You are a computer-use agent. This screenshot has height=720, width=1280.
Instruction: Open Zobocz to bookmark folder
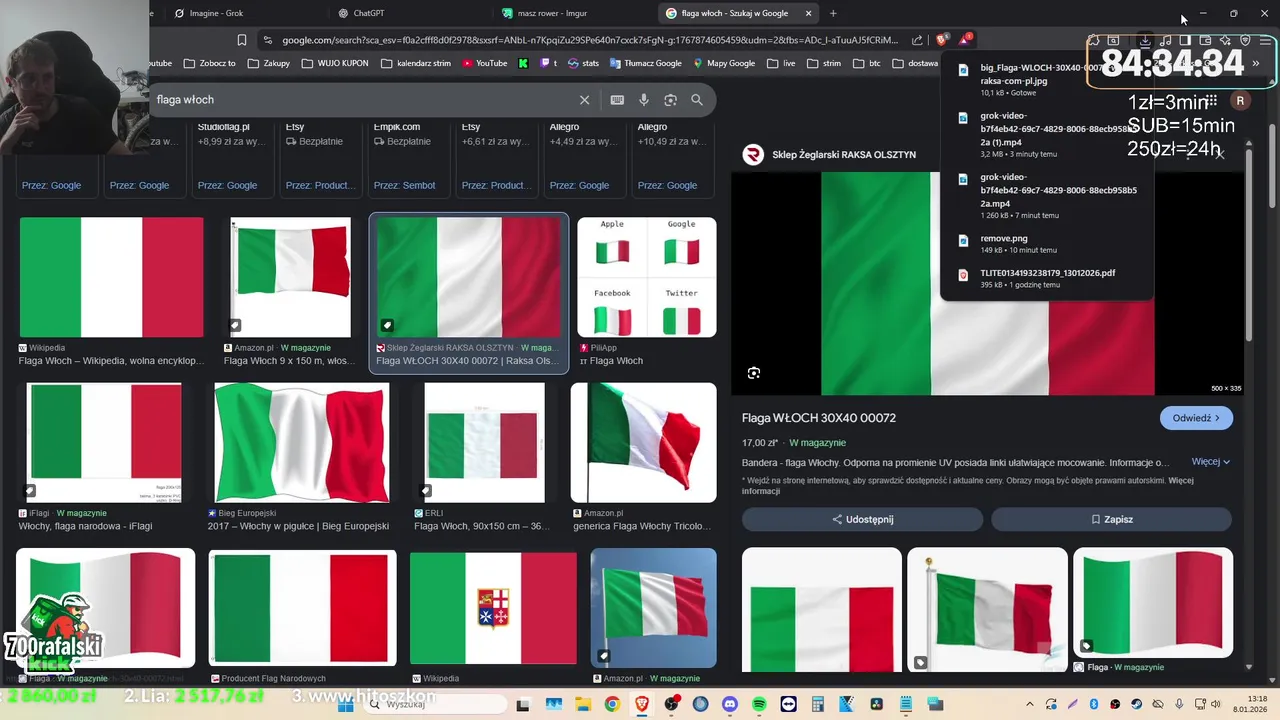(209, 63)
